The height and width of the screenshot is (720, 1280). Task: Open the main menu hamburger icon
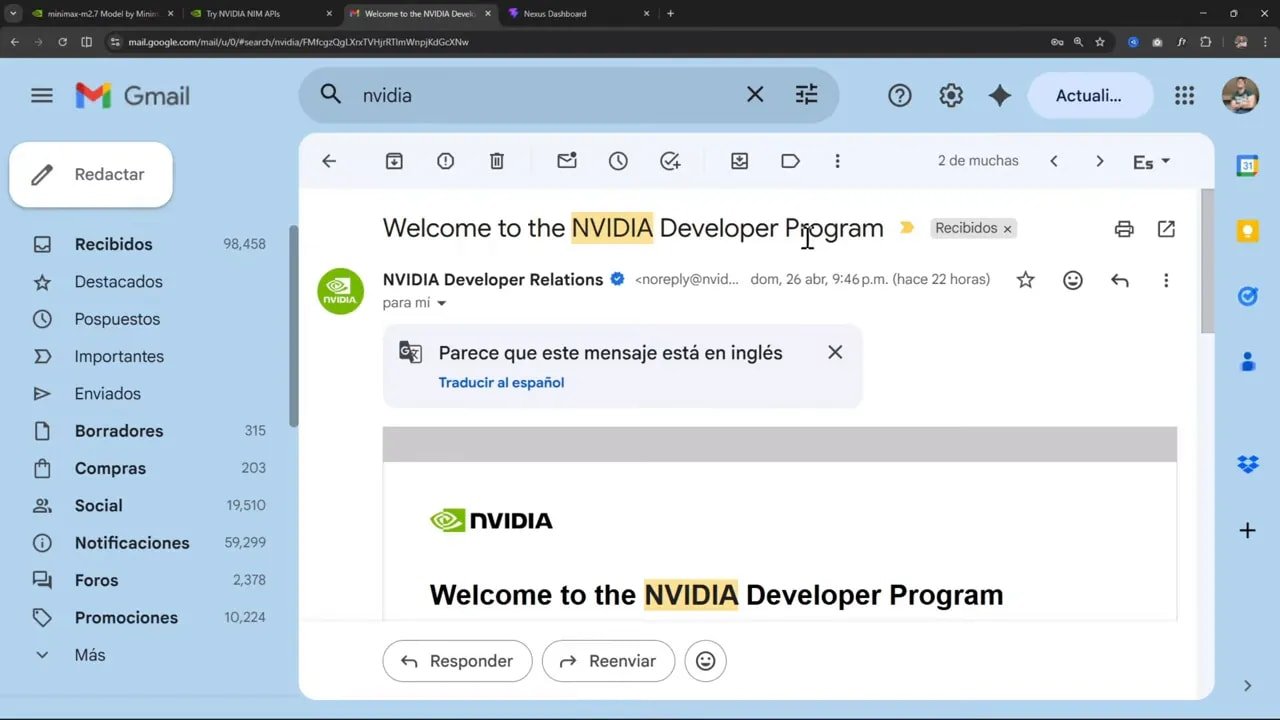click(x=42, y=96)
